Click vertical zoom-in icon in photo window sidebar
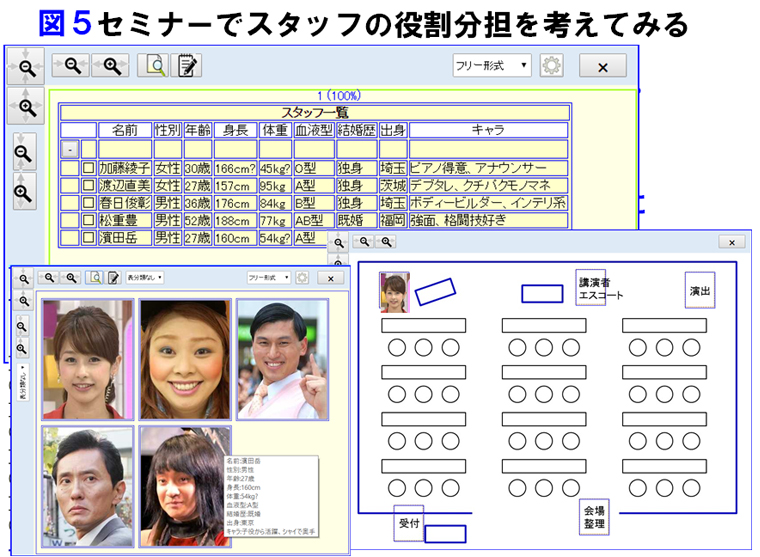This screenshot has width=760, height=557. 22,348
